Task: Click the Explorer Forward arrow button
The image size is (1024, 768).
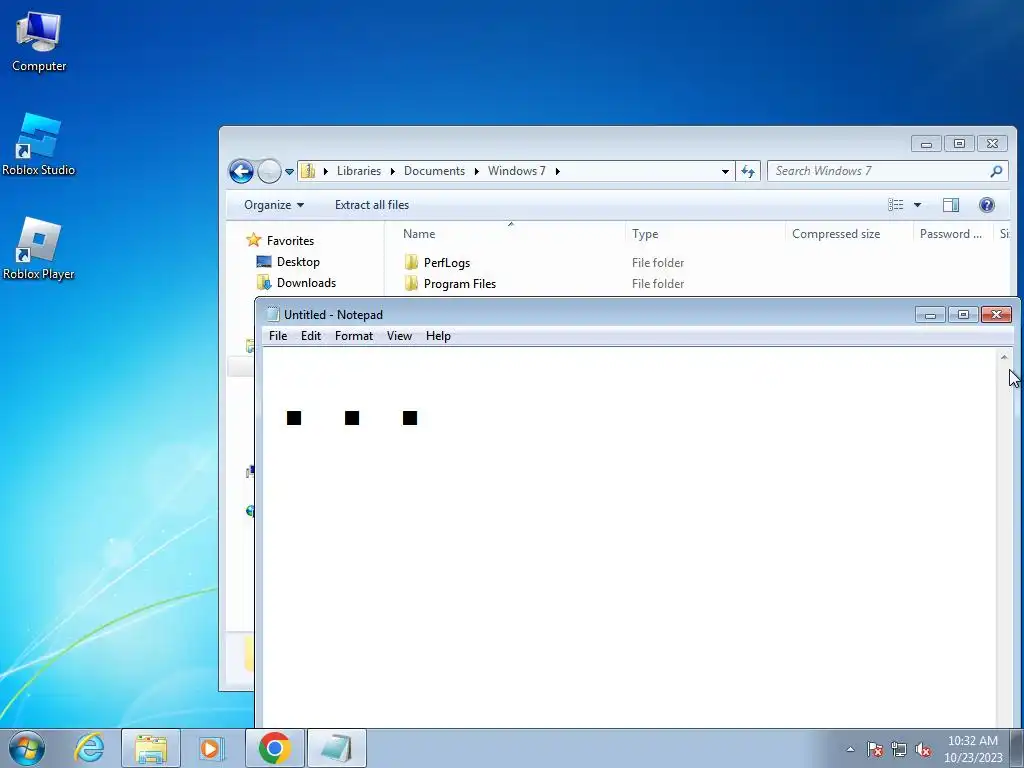Action: [268, 172]
